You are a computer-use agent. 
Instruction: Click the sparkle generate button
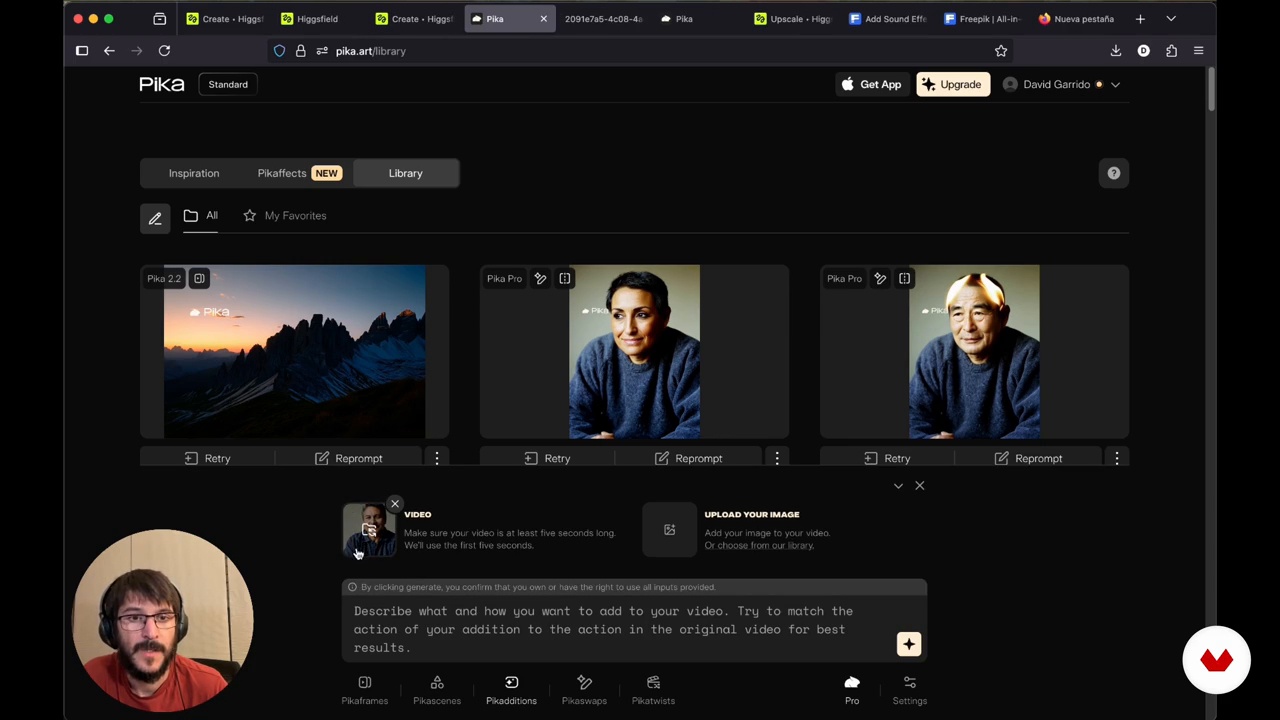click(909, 644)
